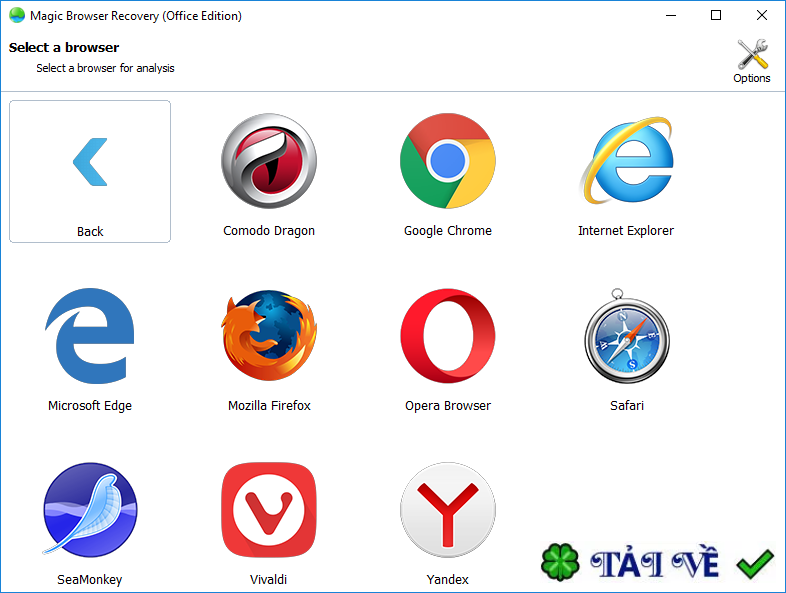Click the green checkmark icon
Screen dimensions: 786x593
click(755, 565)
